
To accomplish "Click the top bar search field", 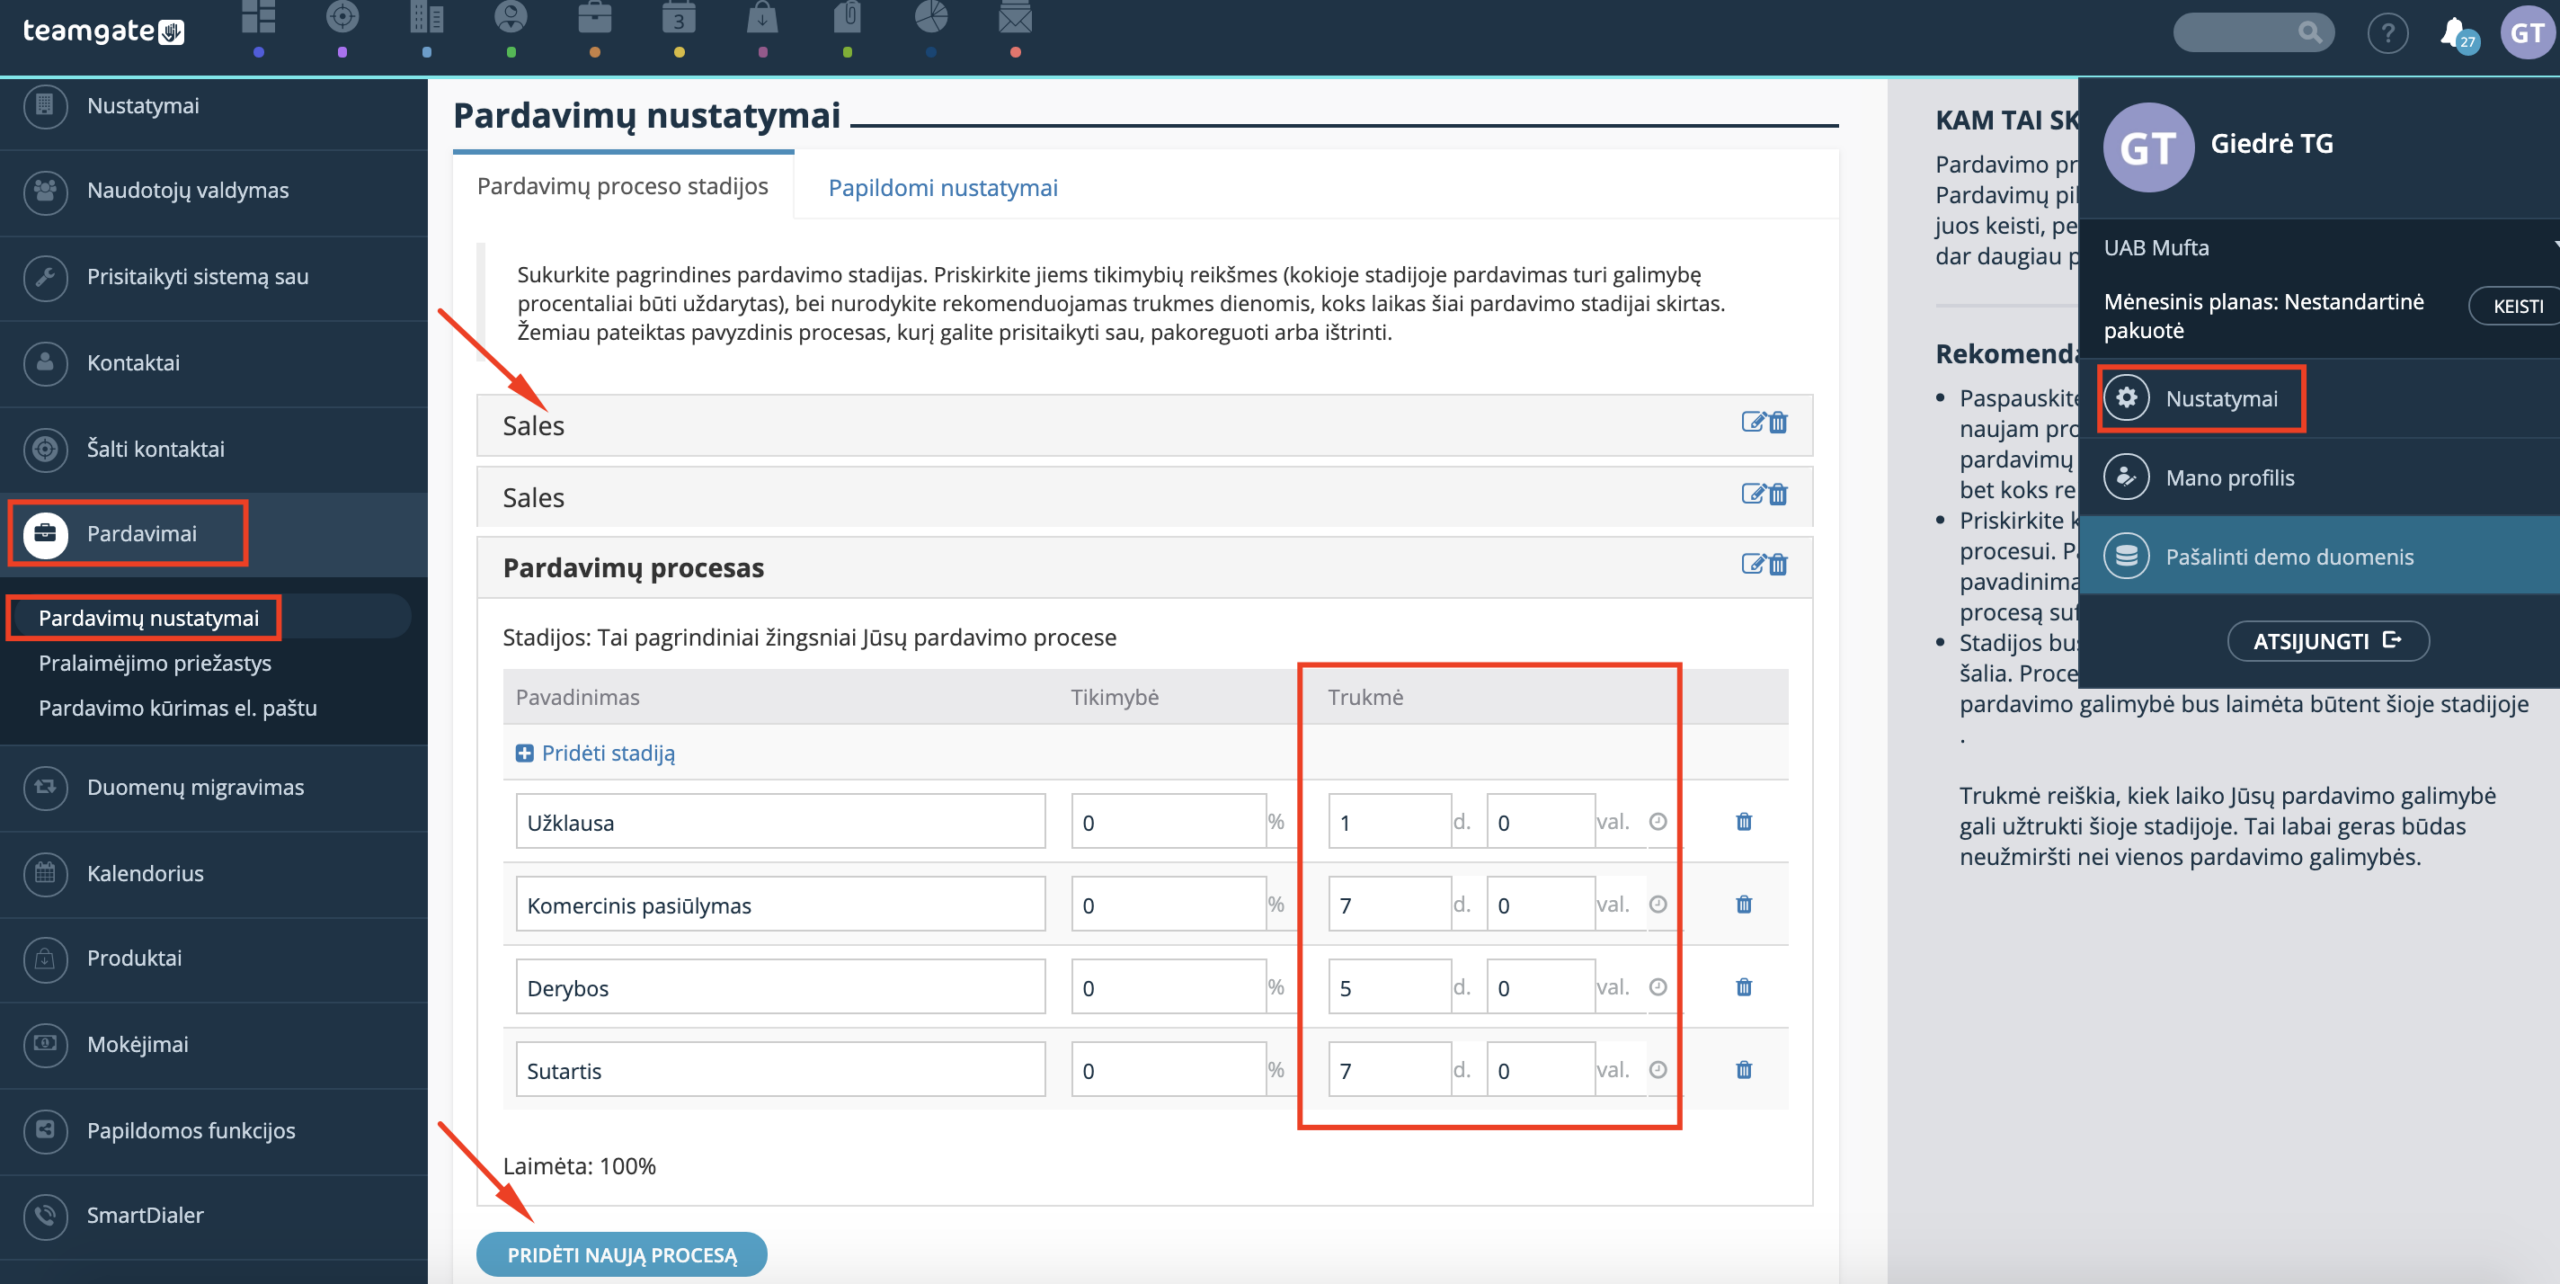I will tap(2254, 33).
